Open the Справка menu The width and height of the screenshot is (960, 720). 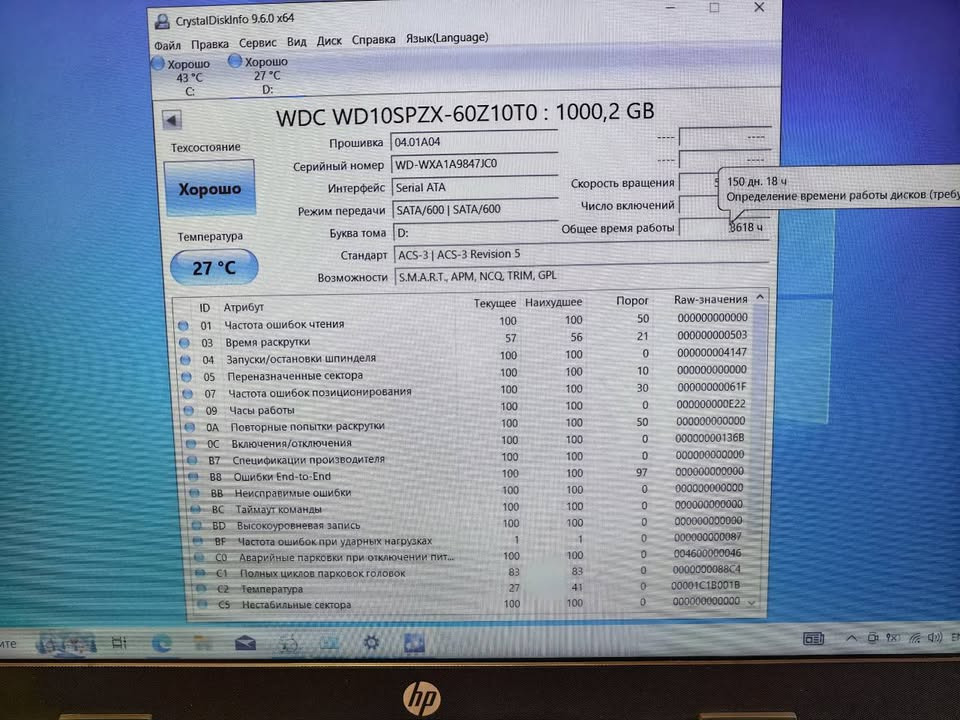tap(374, 40)
